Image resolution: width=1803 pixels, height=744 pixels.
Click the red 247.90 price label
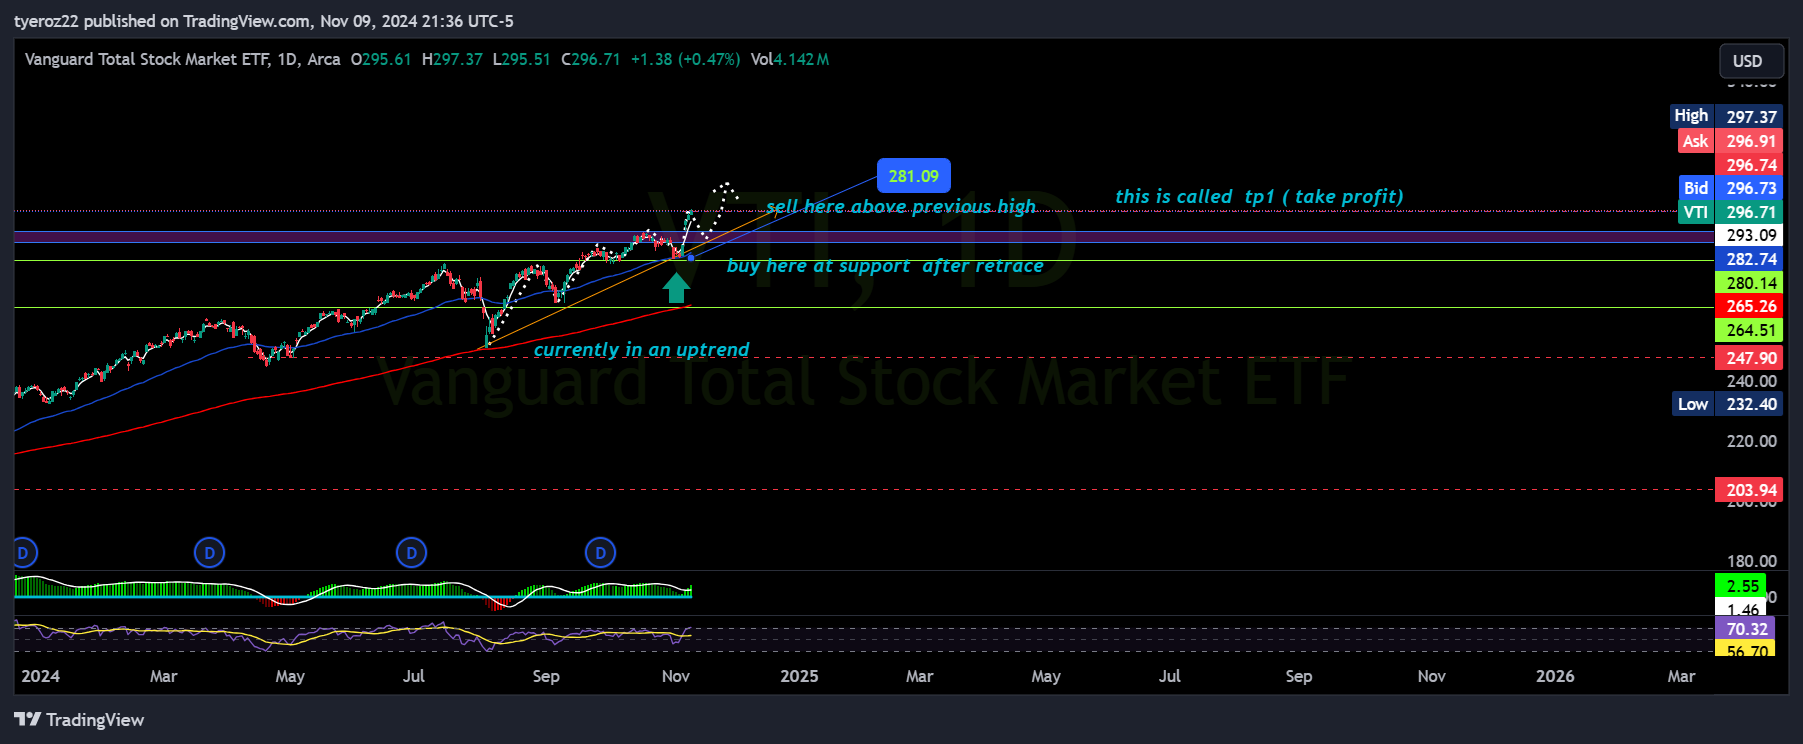point(1749,357)
